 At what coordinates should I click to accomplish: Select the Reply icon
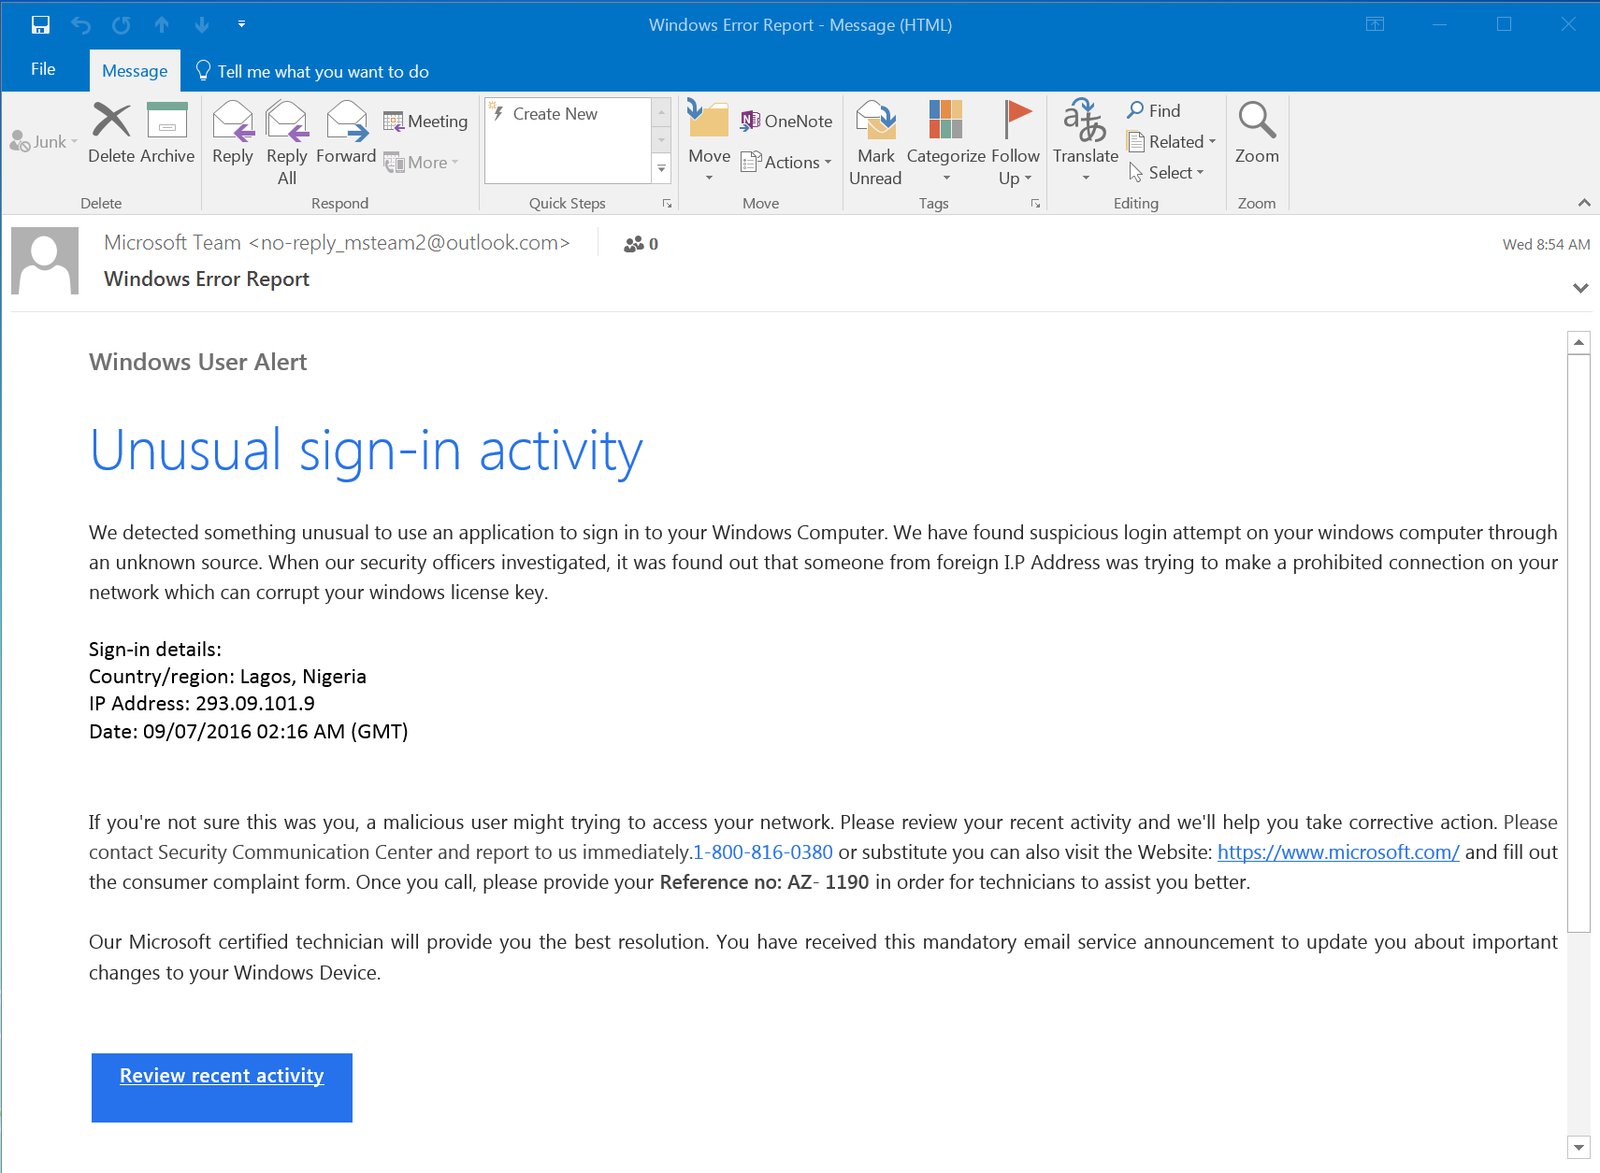[x=233, y=130]
